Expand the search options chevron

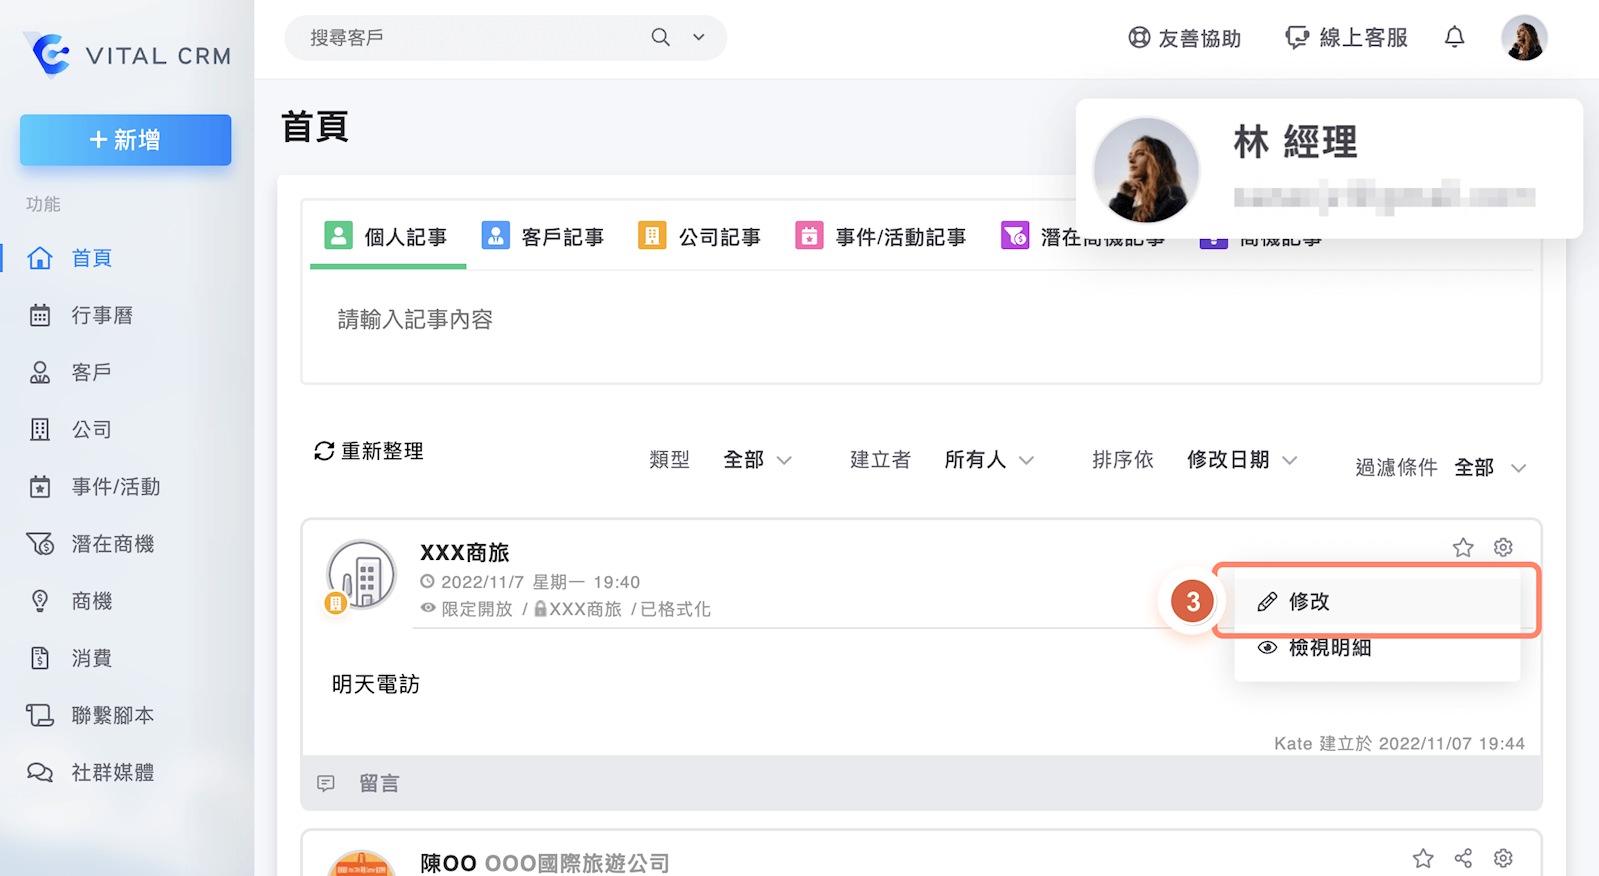tap(699, 37)
